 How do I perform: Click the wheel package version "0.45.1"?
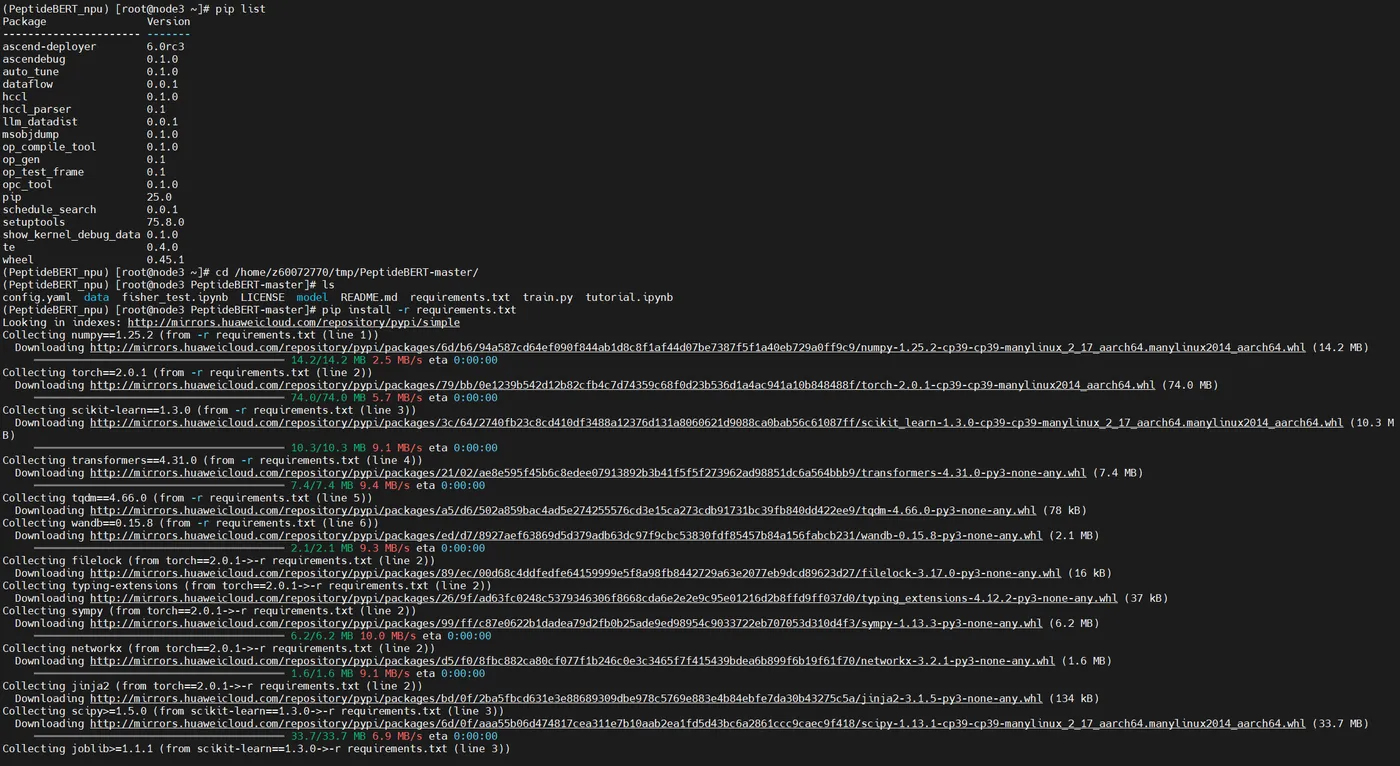(x=165, y=260)
